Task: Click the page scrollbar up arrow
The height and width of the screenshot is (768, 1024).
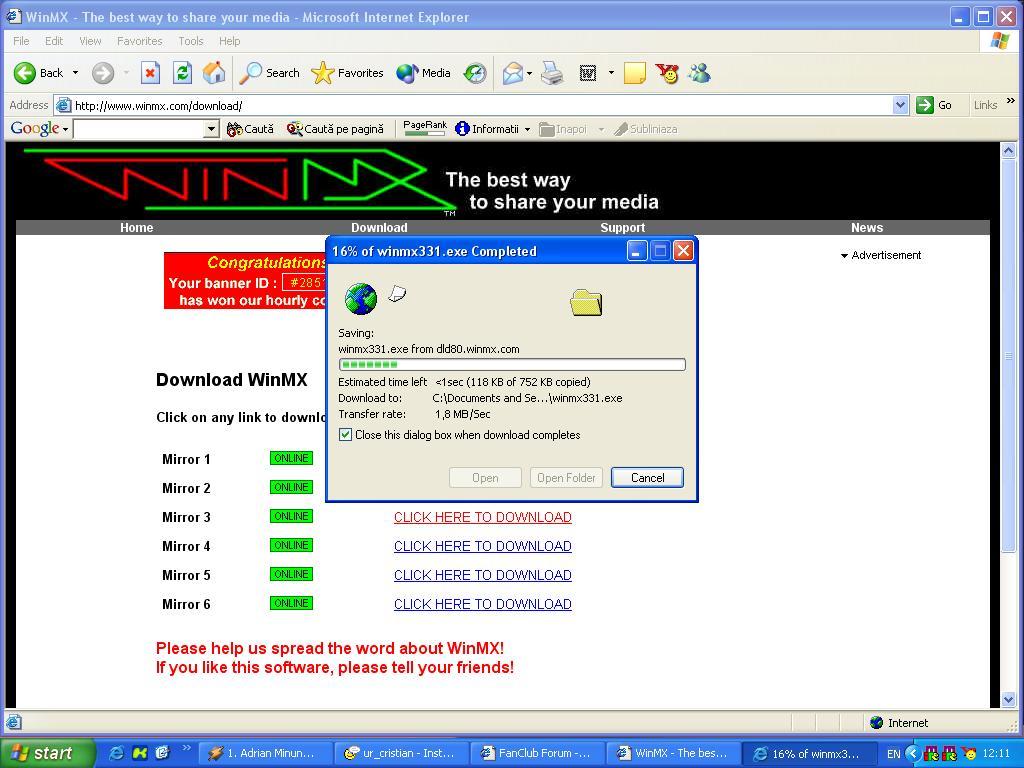Action: (x=1008, y=151)
